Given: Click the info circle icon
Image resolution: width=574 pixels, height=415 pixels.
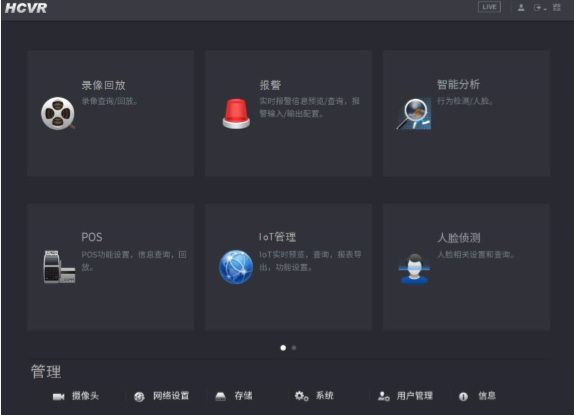Looking at the screenshot, I should tap(463, 396).
